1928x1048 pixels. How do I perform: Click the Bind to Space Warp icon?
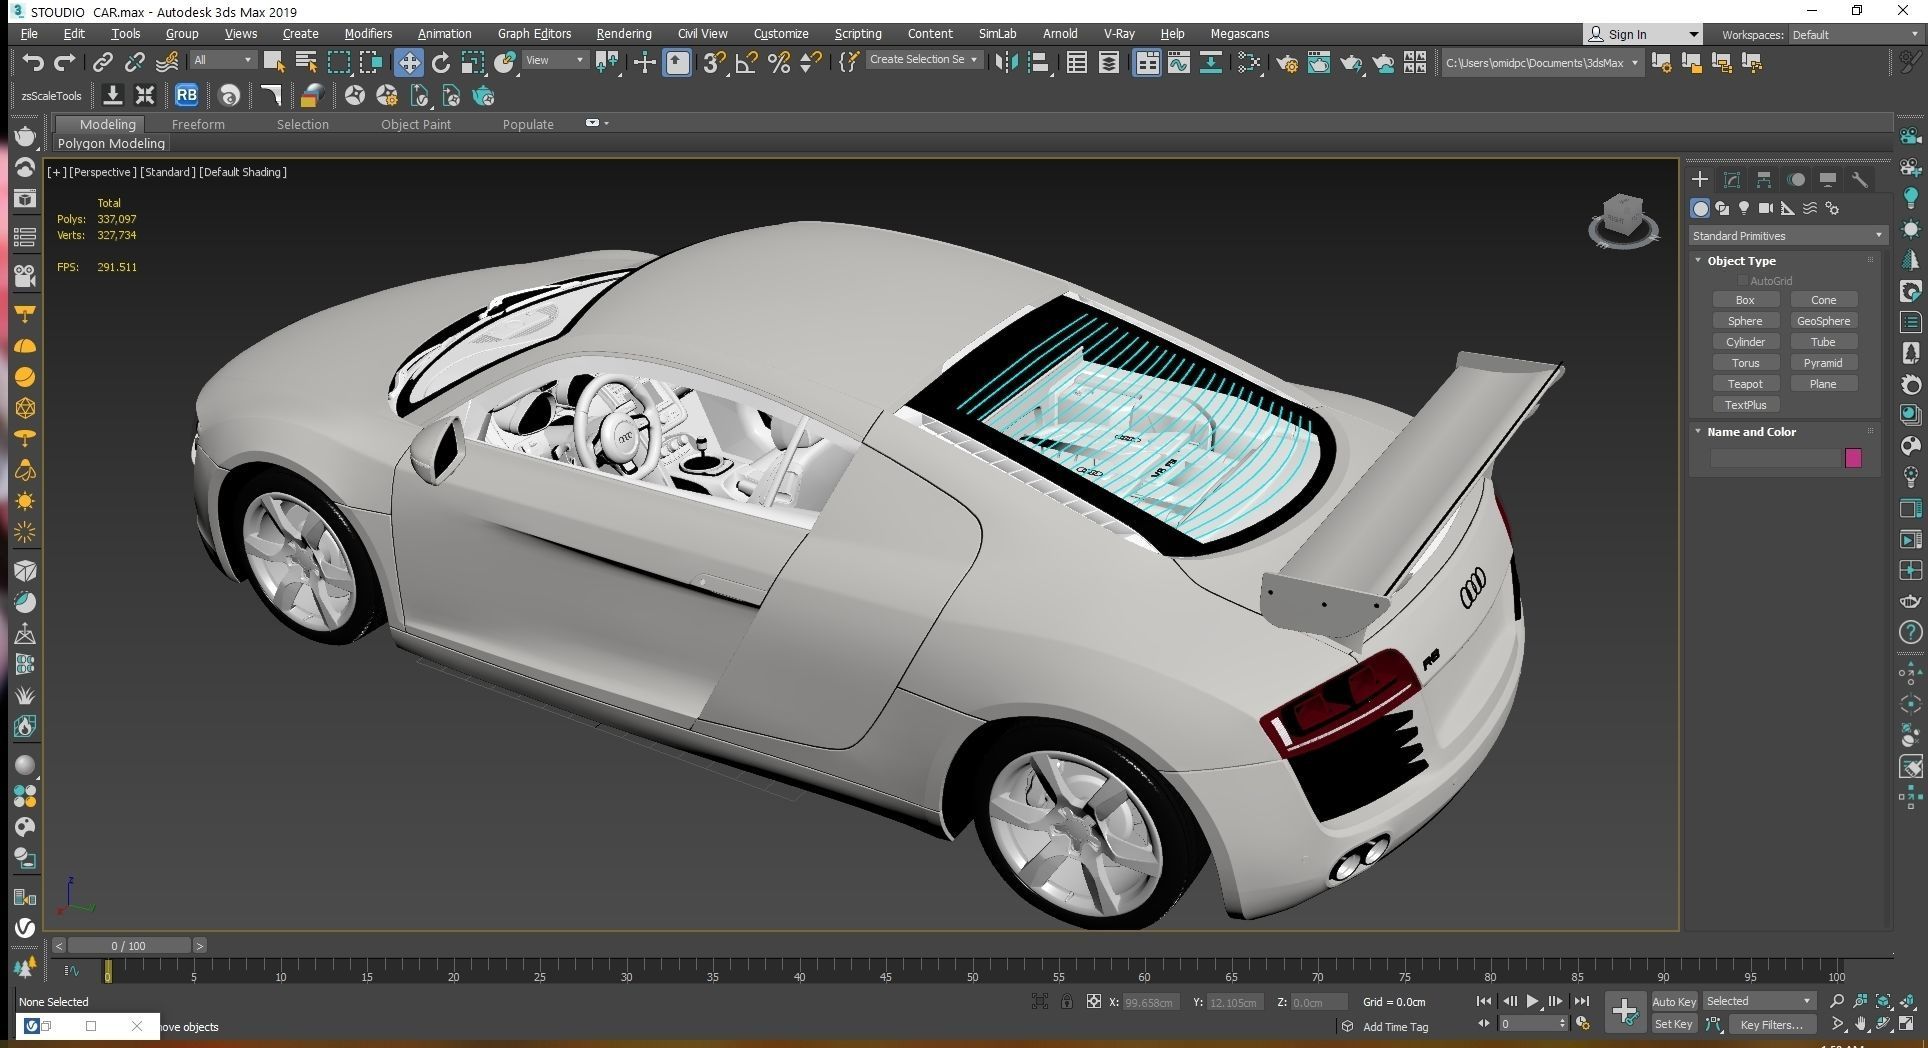coord(167,62)
